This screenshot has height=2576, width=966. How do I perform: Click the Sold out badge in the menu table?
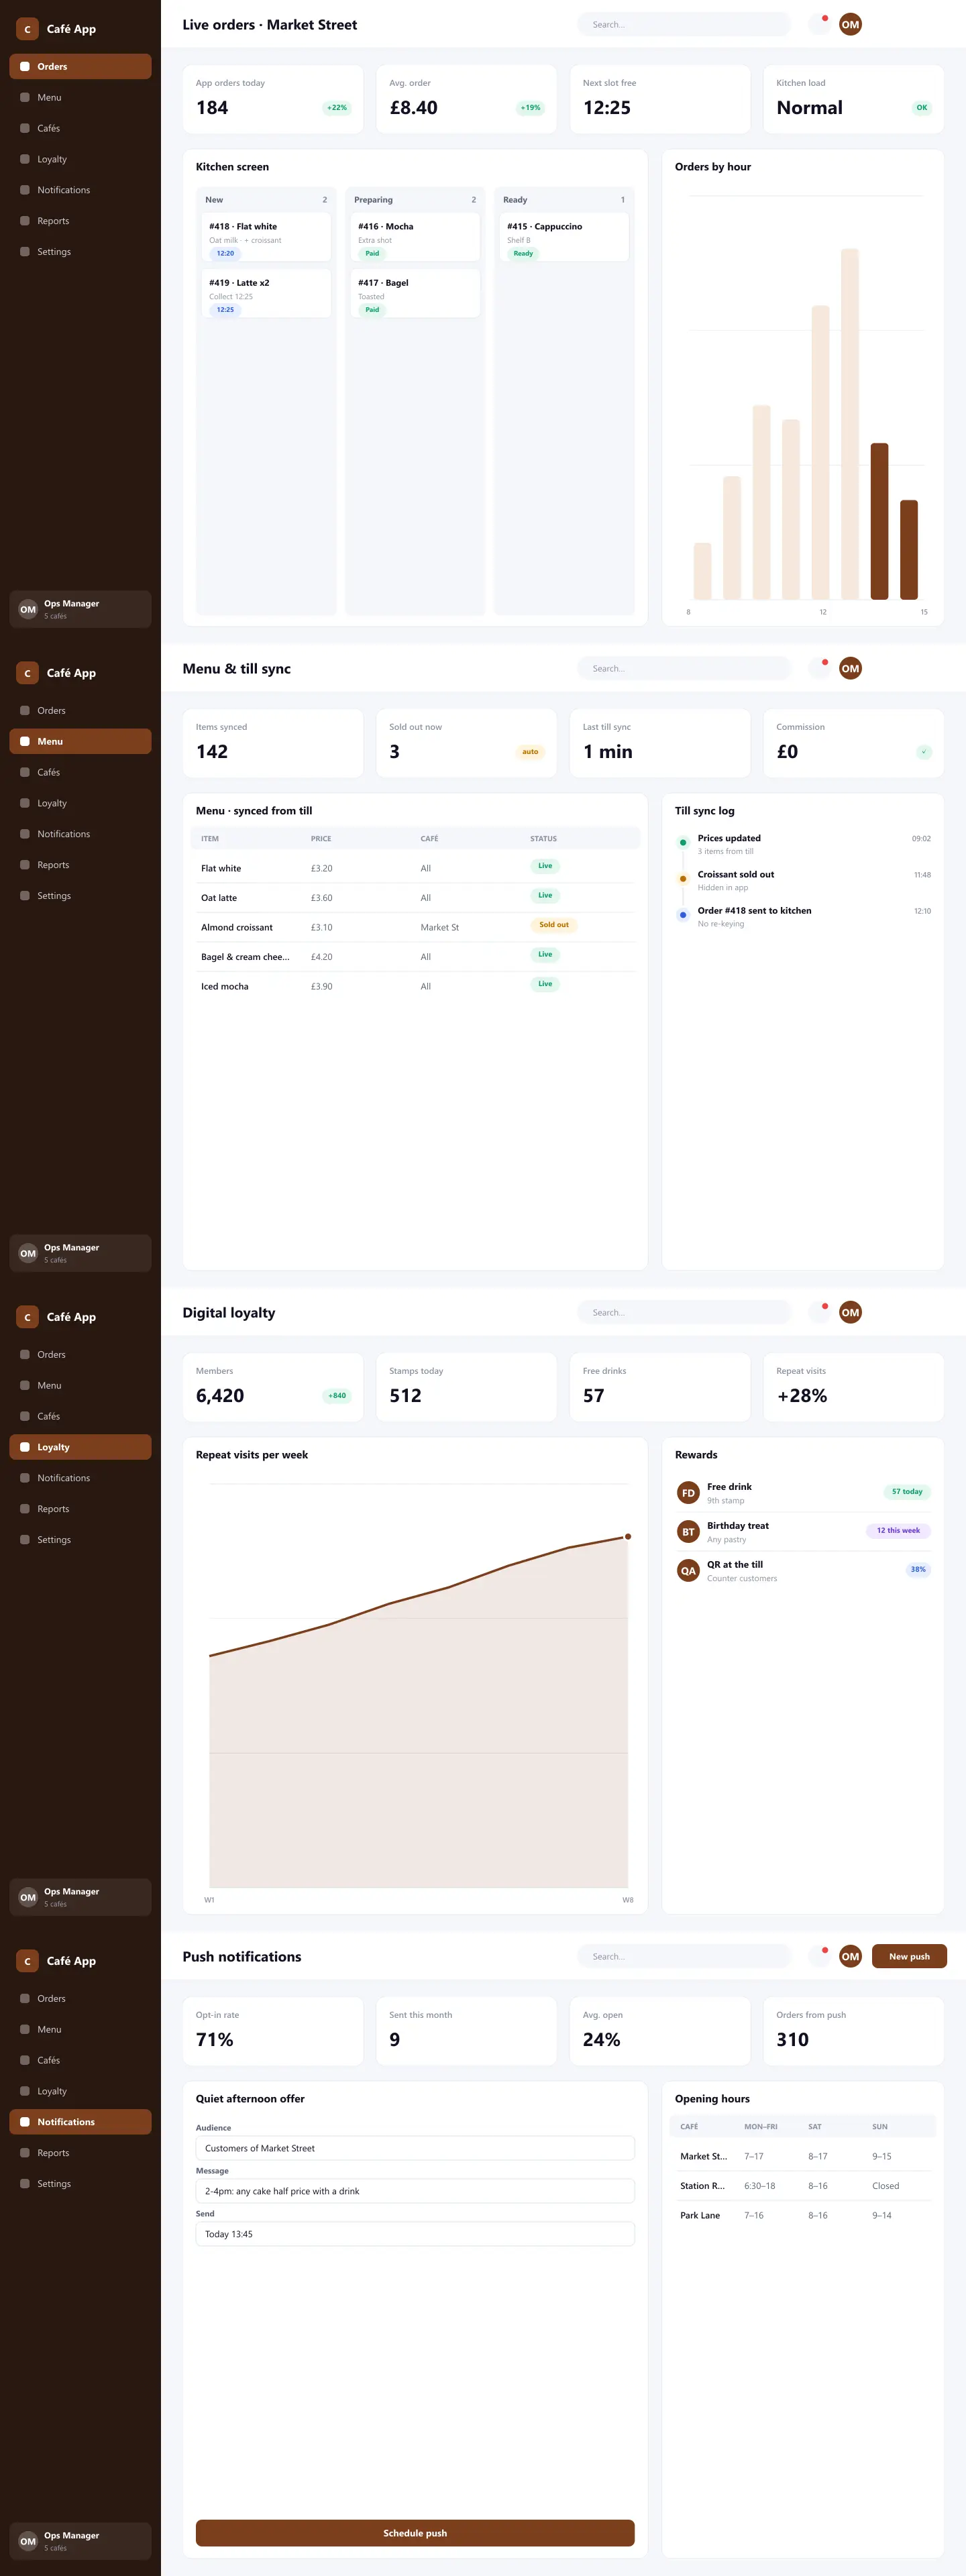pos(554,925)
